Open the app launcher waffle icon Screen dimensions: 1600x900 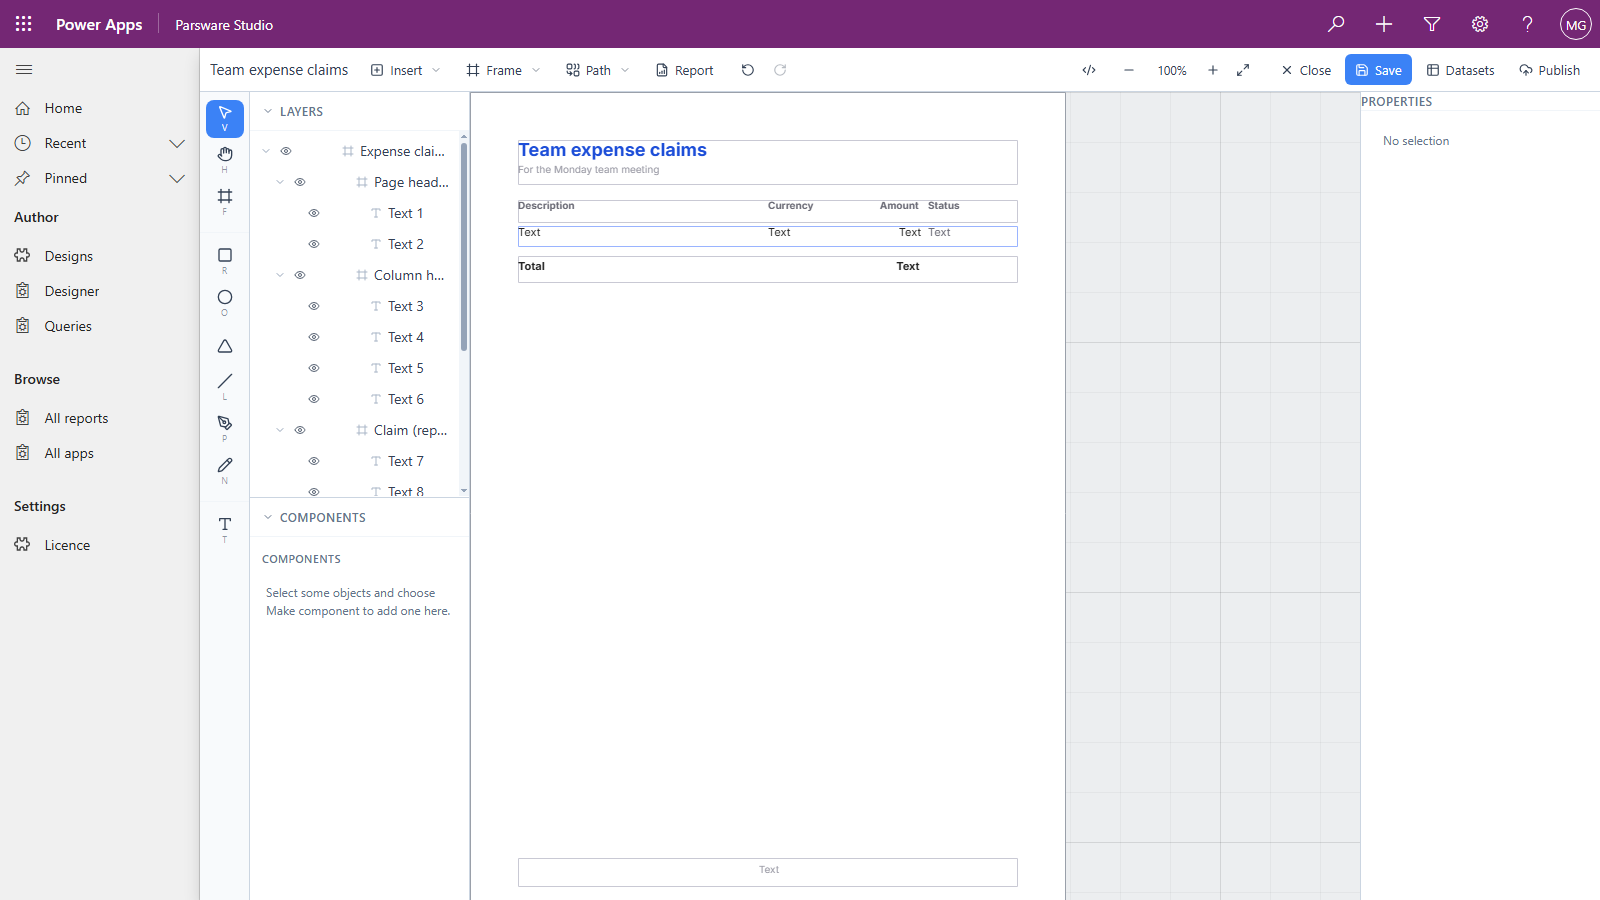point(24,24)
